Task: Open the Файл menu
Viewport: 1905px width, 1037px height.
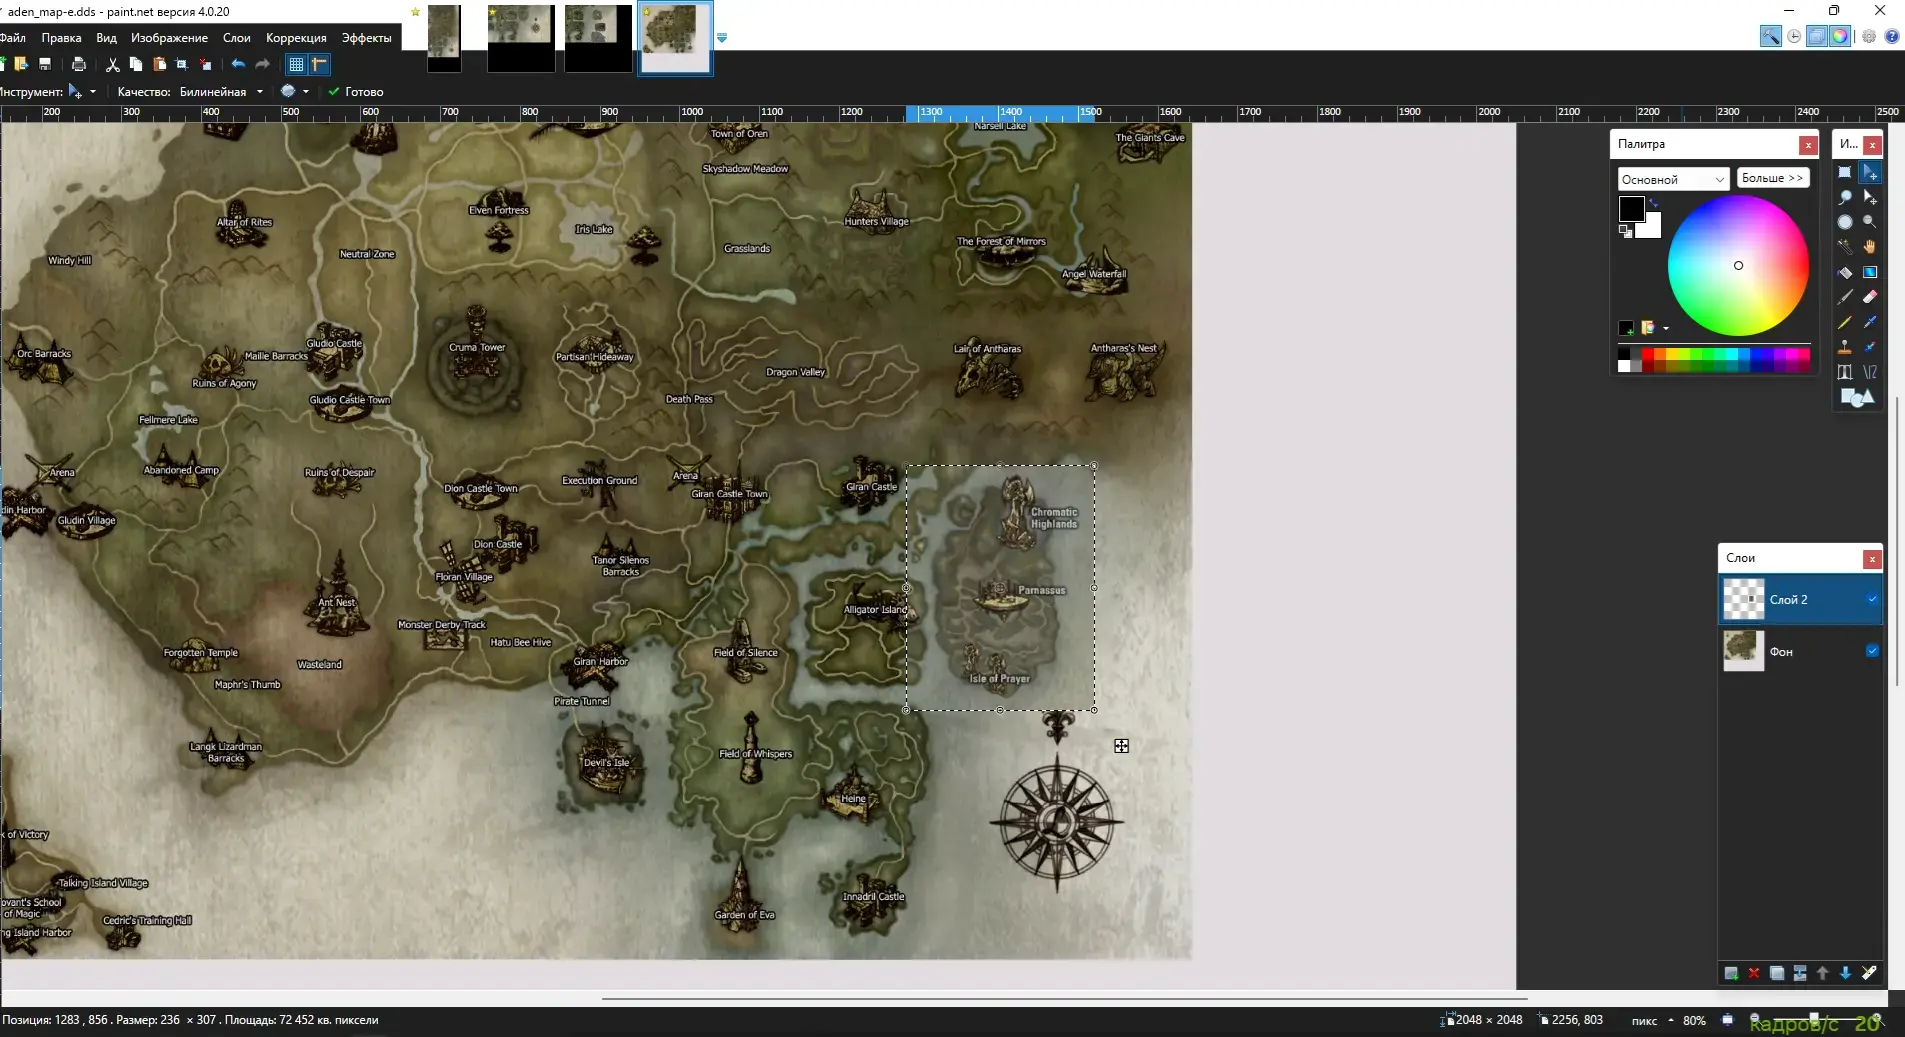Action: pyautogui.click(x=13, y=38)
